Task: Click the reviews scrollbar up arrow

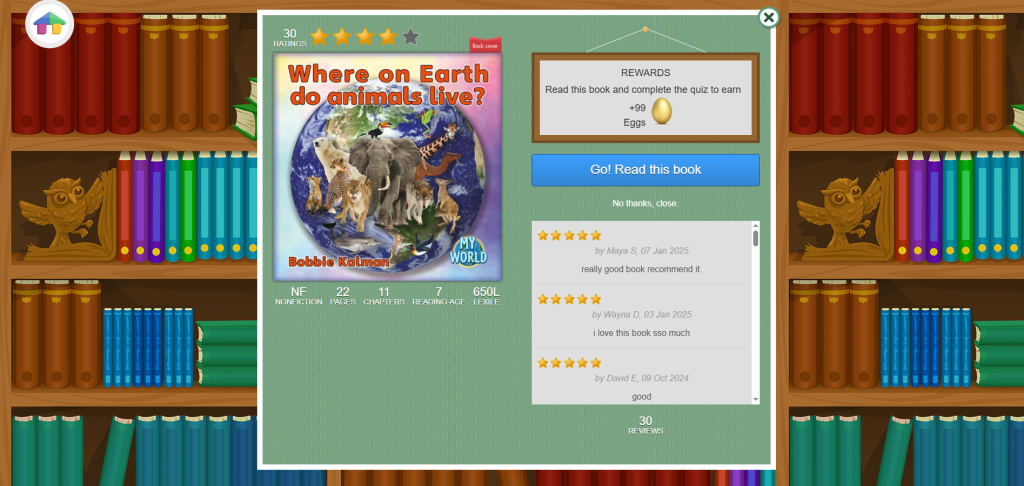Action: (x=756, y=225)
